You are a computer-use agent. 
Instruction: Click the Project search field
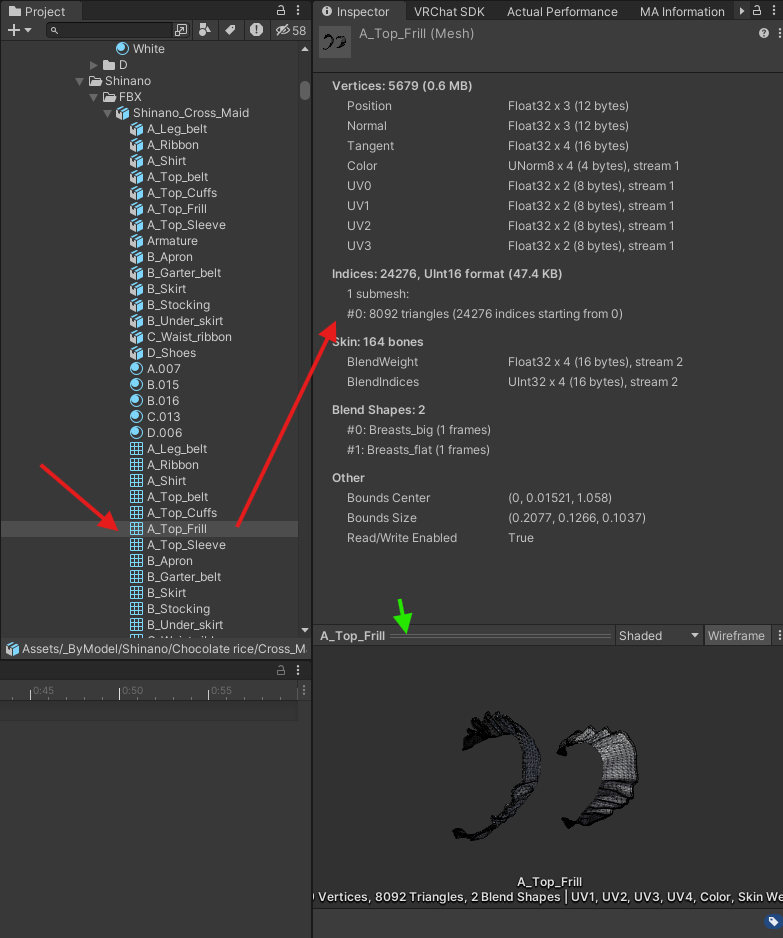point(109,30)
